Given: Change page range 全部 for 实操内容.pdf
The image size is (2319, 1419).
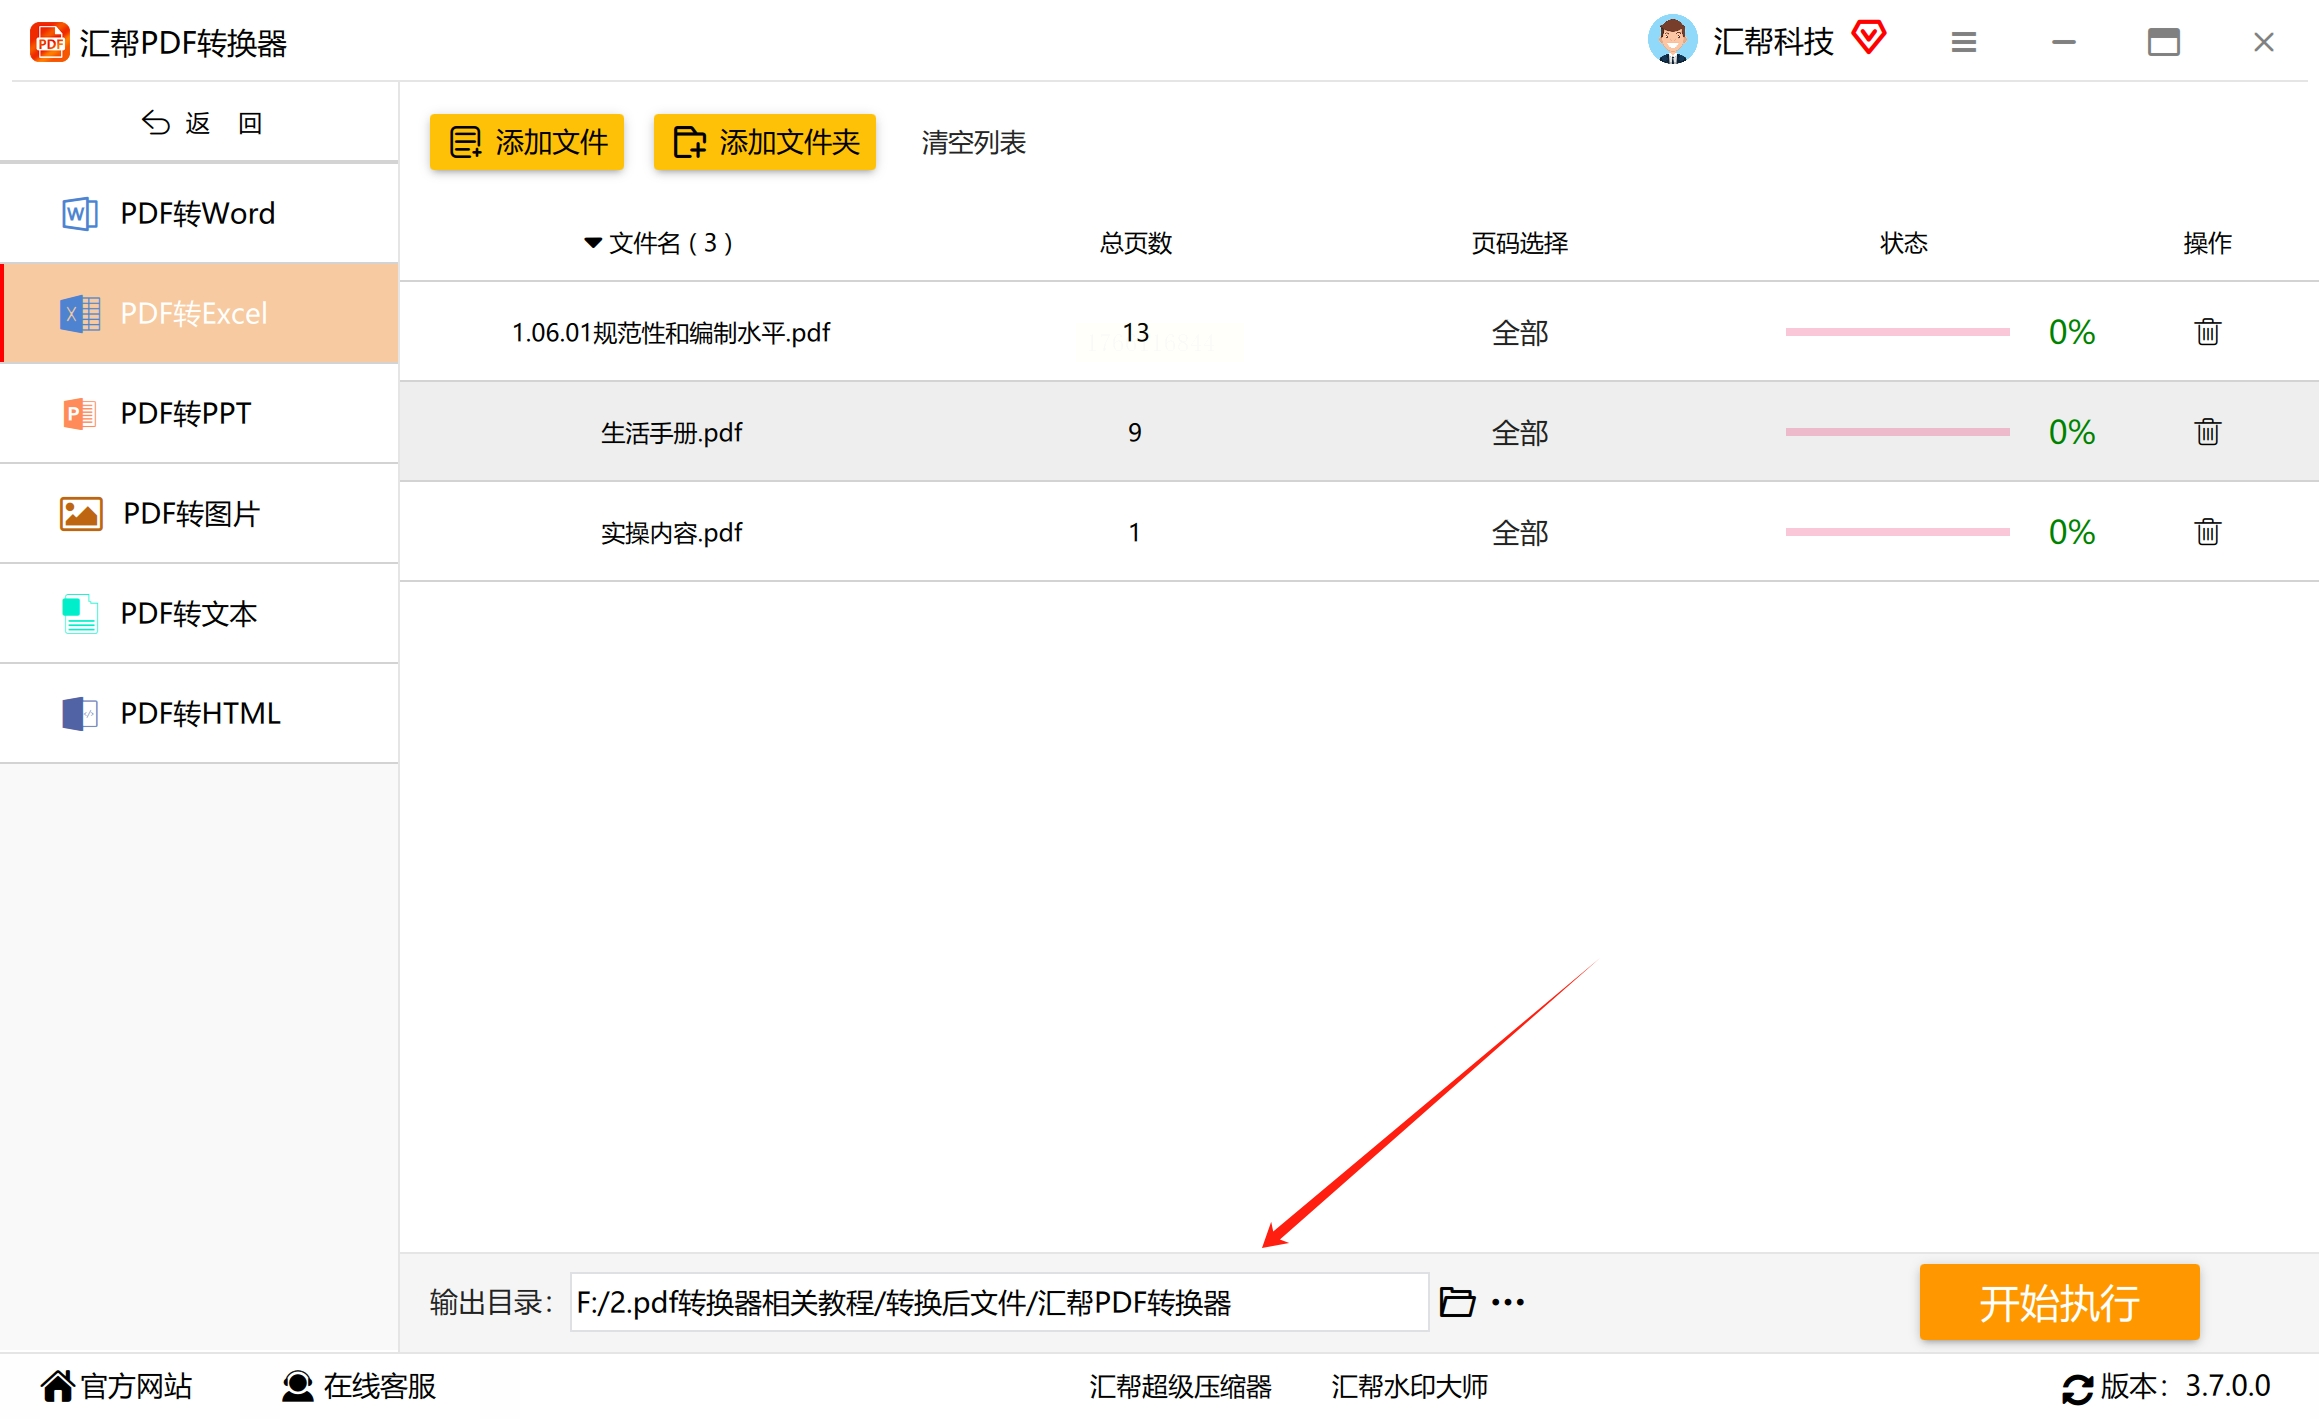Looking at the screenshot, I should 1519,532.
